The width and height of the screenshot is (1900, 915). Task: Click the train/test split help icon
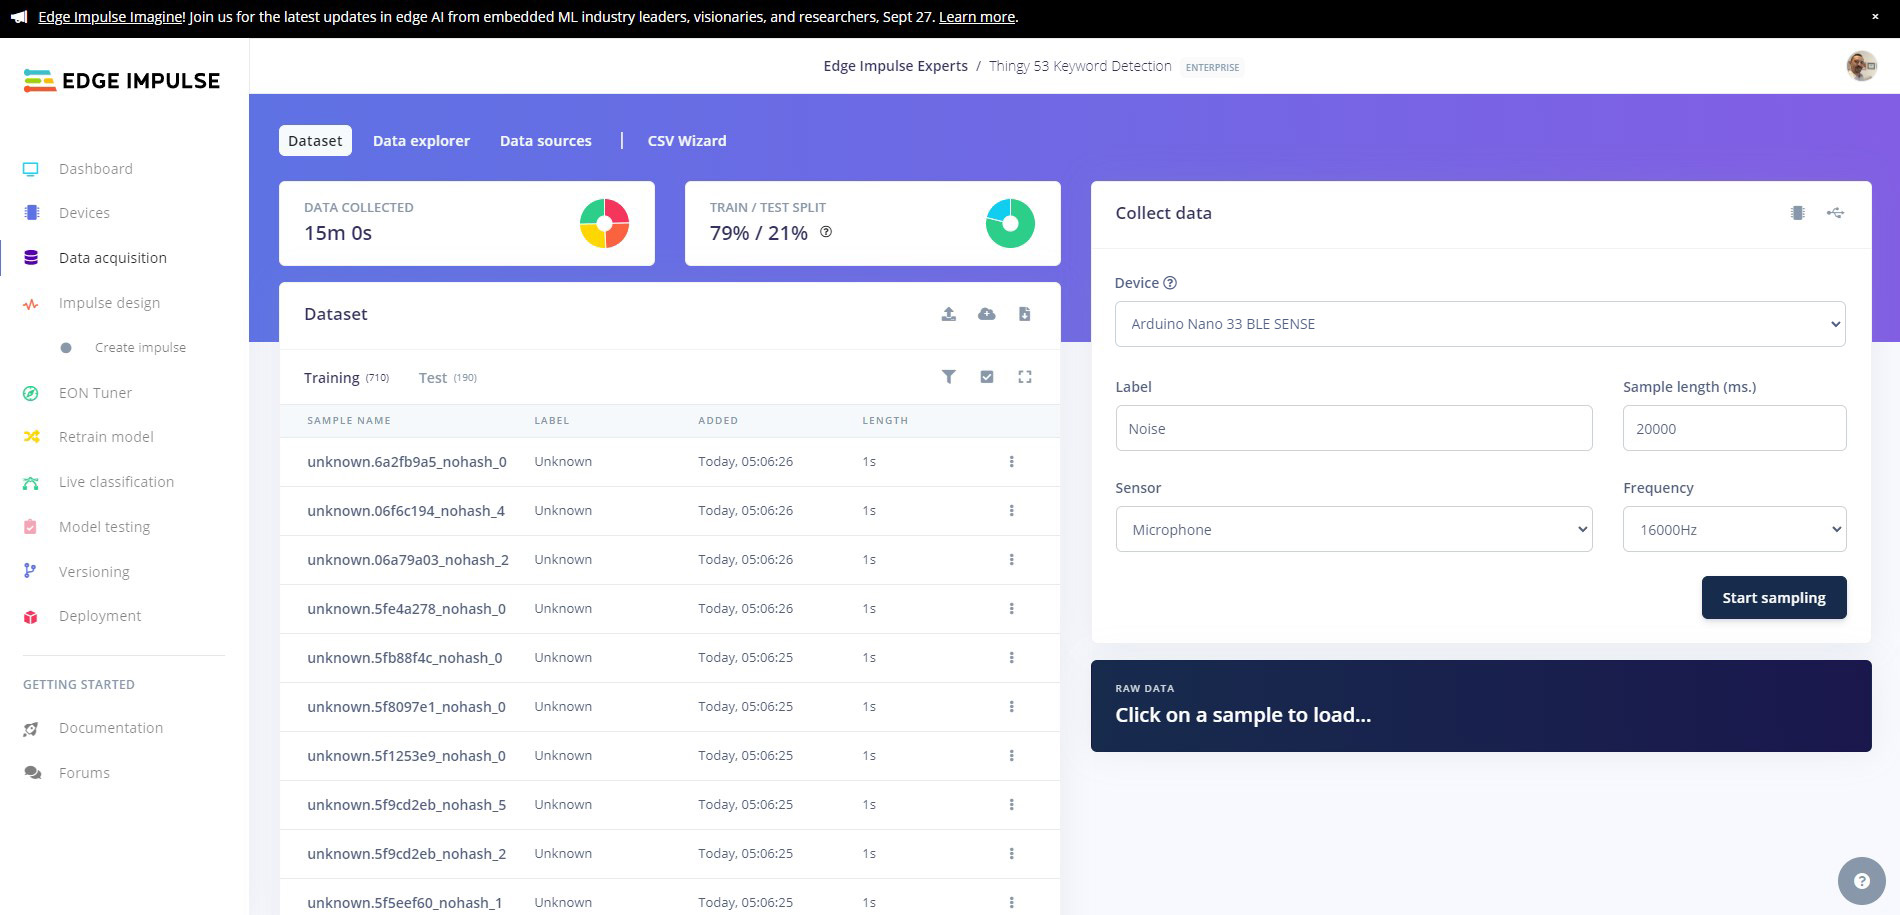[x=826, y=232]
